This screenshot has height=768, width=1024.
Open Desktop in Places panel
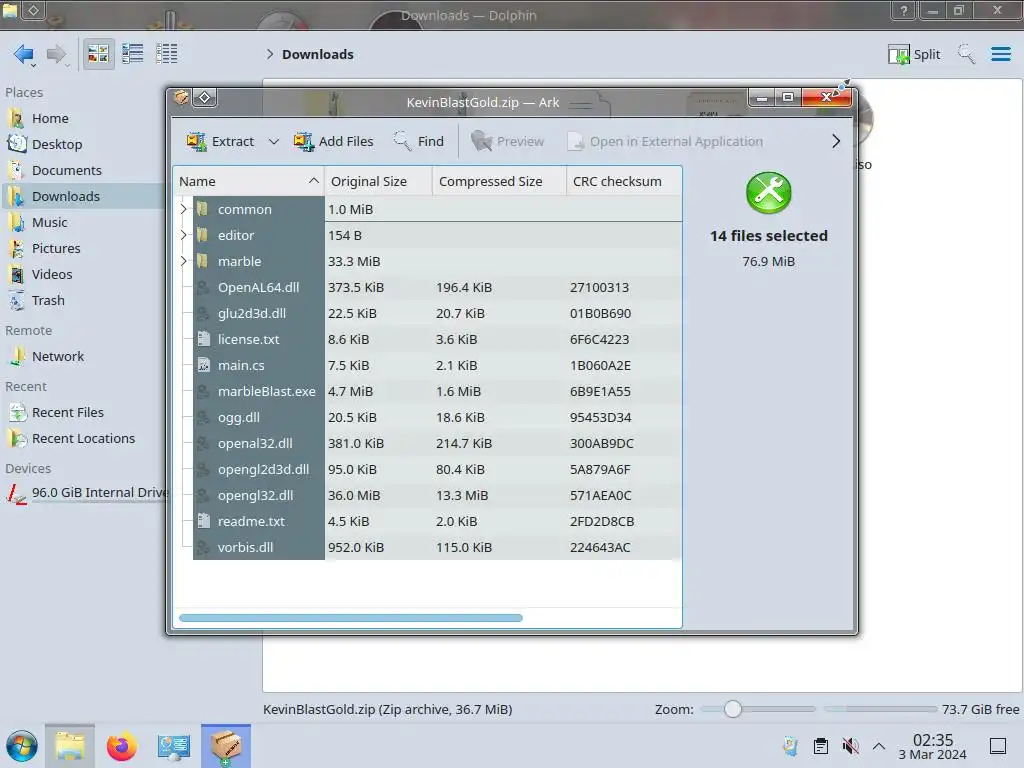pos(84,144)
